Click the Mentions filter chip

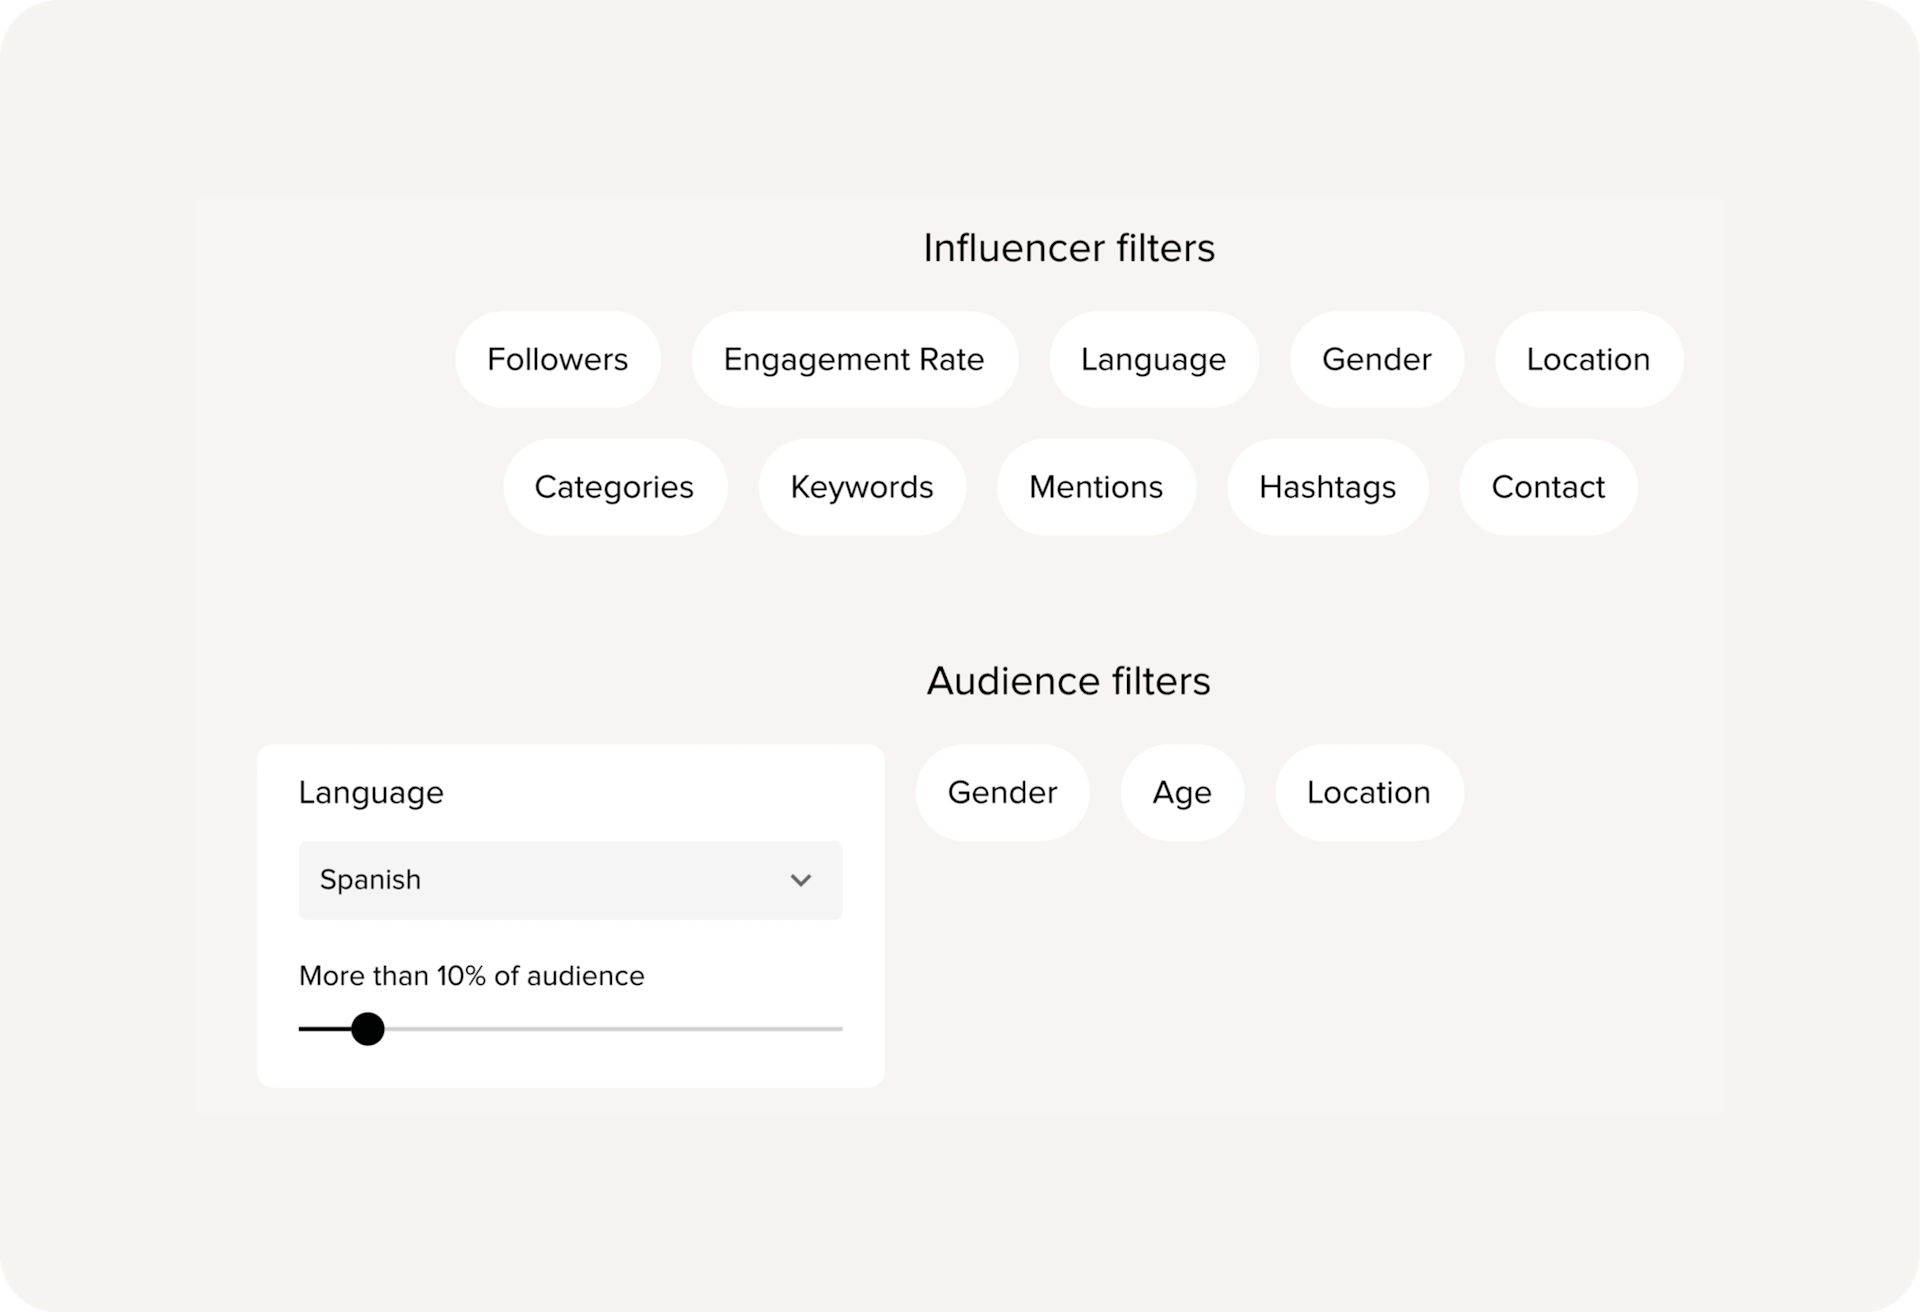click(1096, 487)
